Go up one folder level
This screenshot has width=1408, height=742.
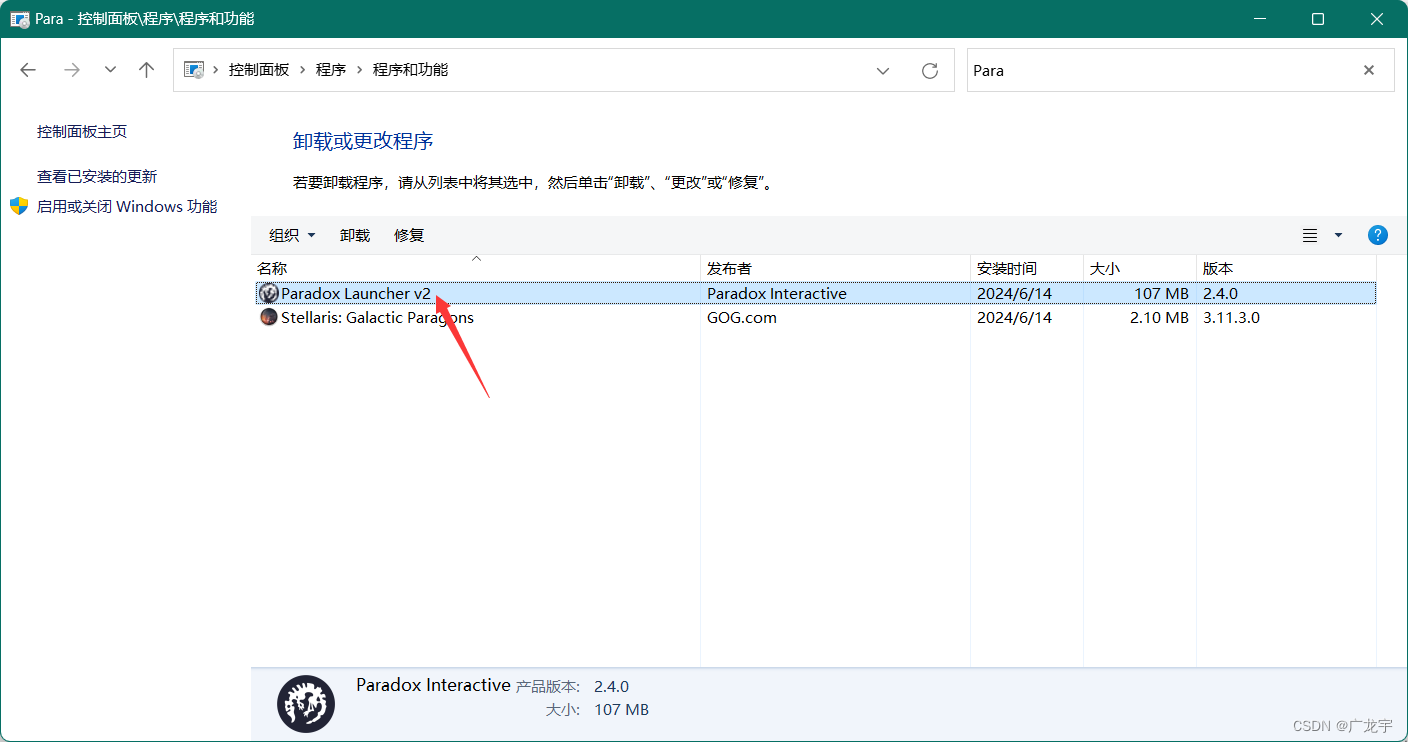(147, 70)
